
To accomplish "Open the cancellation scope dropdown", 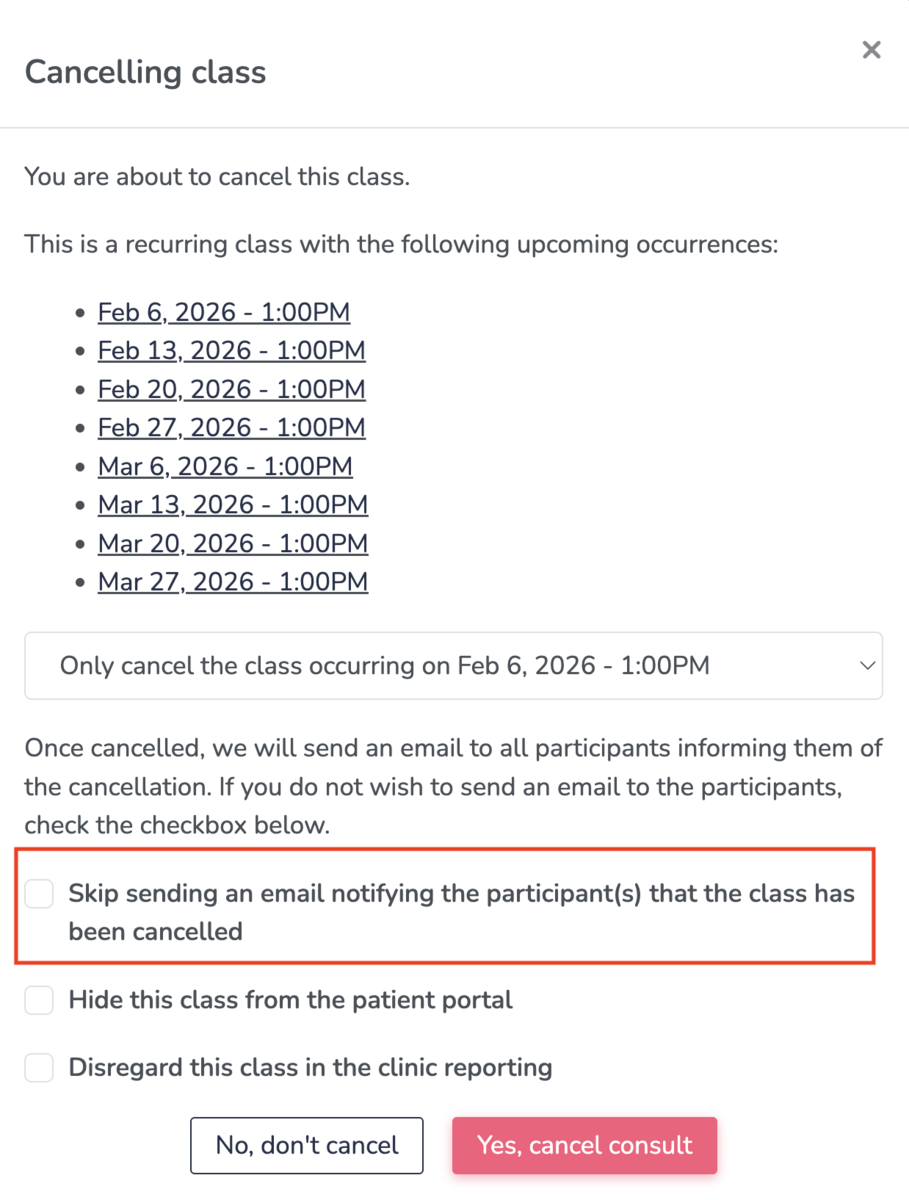I will pyautogui.click(x=453, y=665).
